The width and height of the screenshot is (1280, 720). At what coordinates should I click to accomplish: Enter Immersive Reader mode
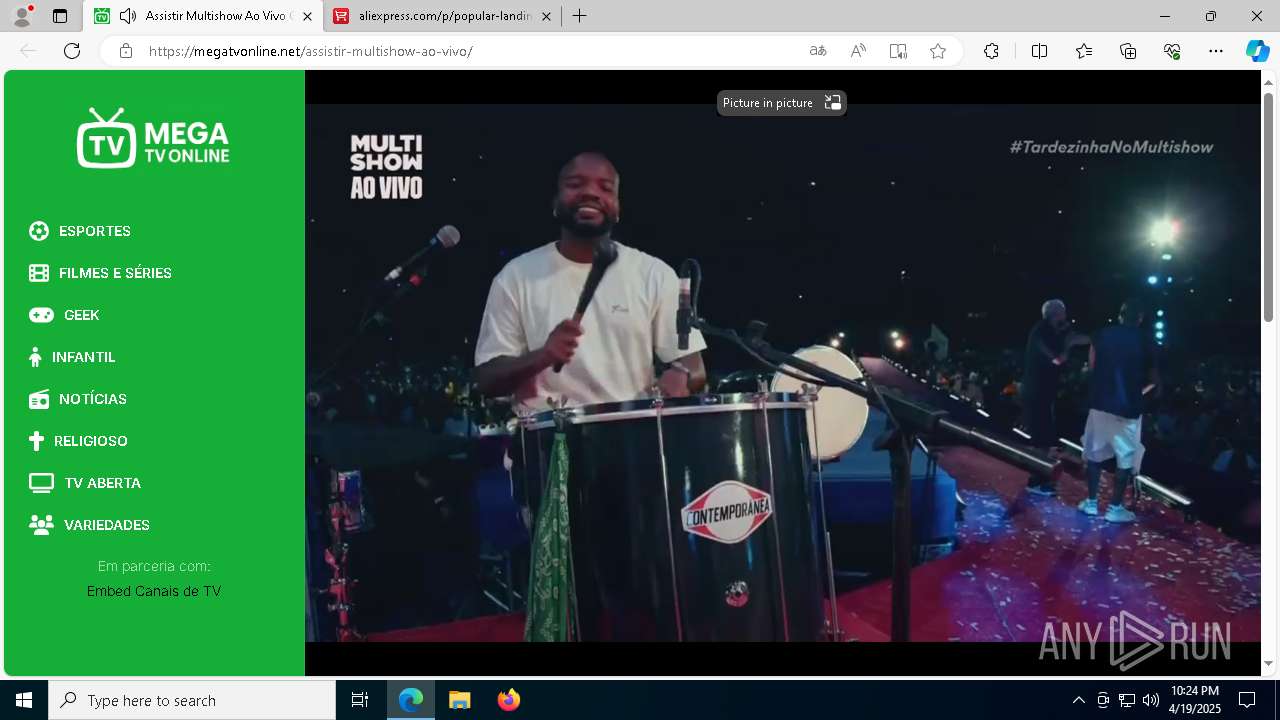click(898, 51)
